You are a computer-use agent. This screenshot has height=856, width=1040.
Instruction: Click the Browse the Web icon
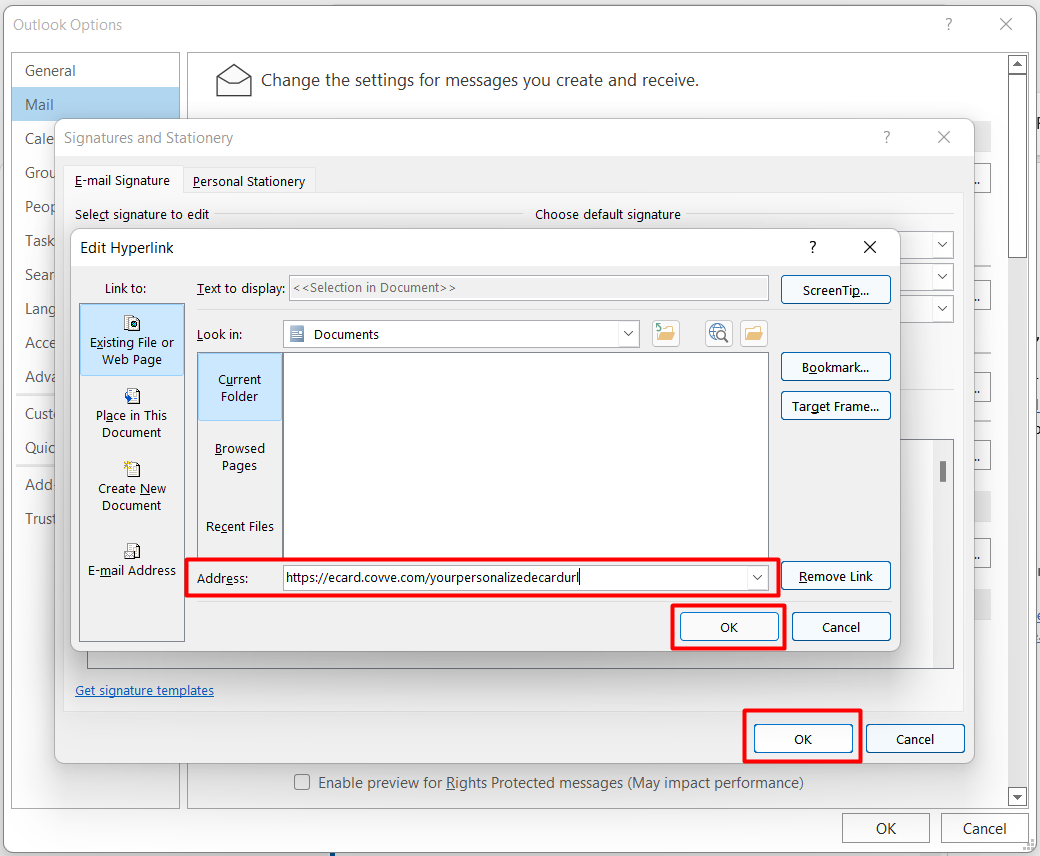tap(718, 333)
